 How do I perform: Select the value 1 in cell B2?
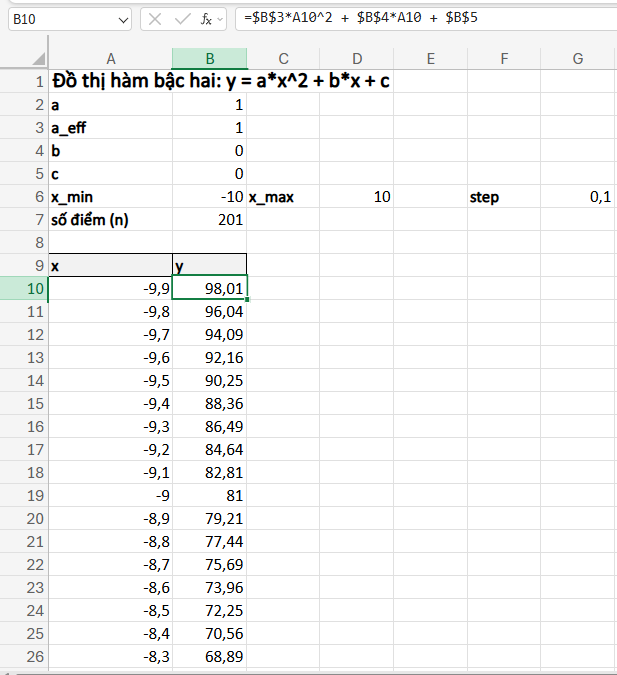coord(210,105)
